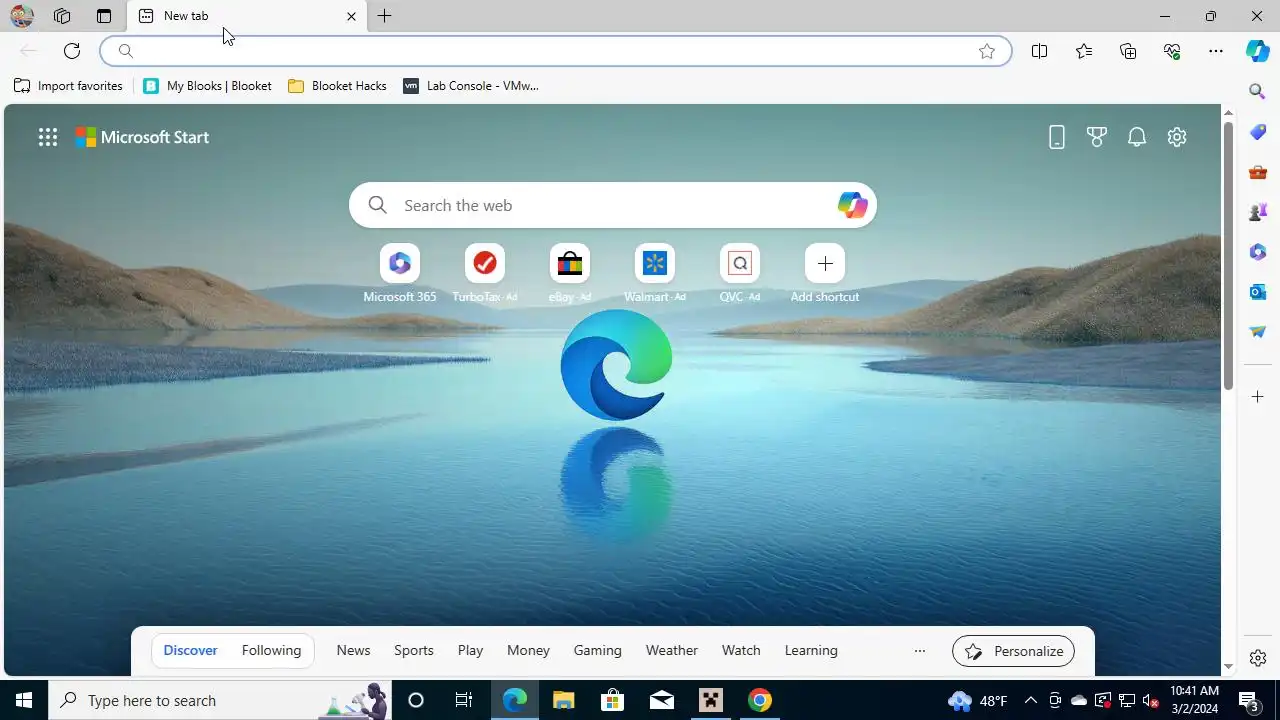Open the taskbar Task View
This screenshot has height=720, width=1280.
point(464,700)
